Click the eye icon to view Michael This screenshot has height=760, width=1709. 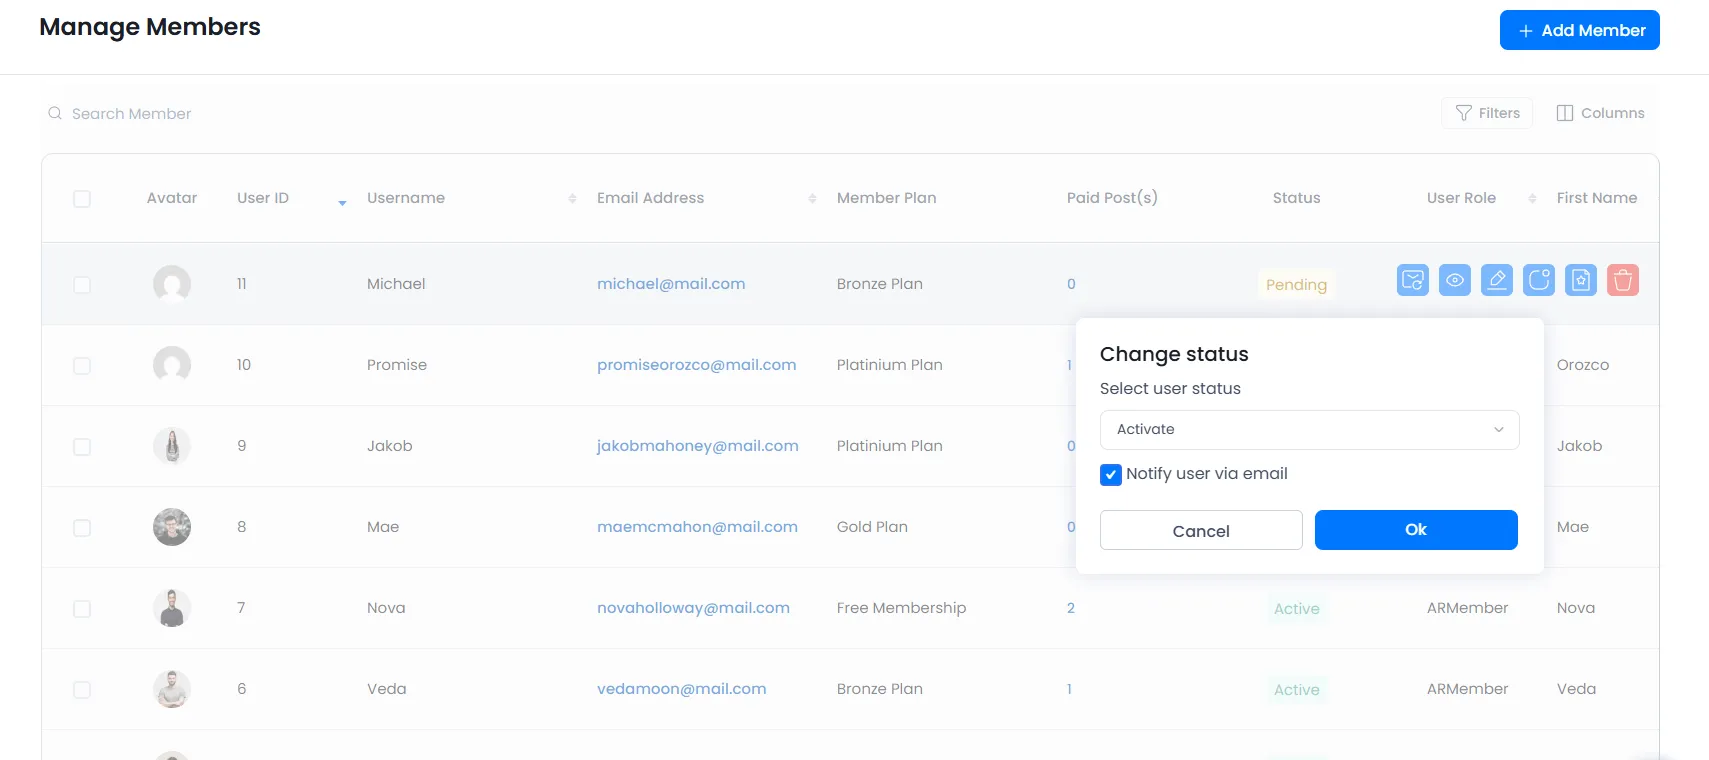pyautogui.click(x=1454, y=281)
